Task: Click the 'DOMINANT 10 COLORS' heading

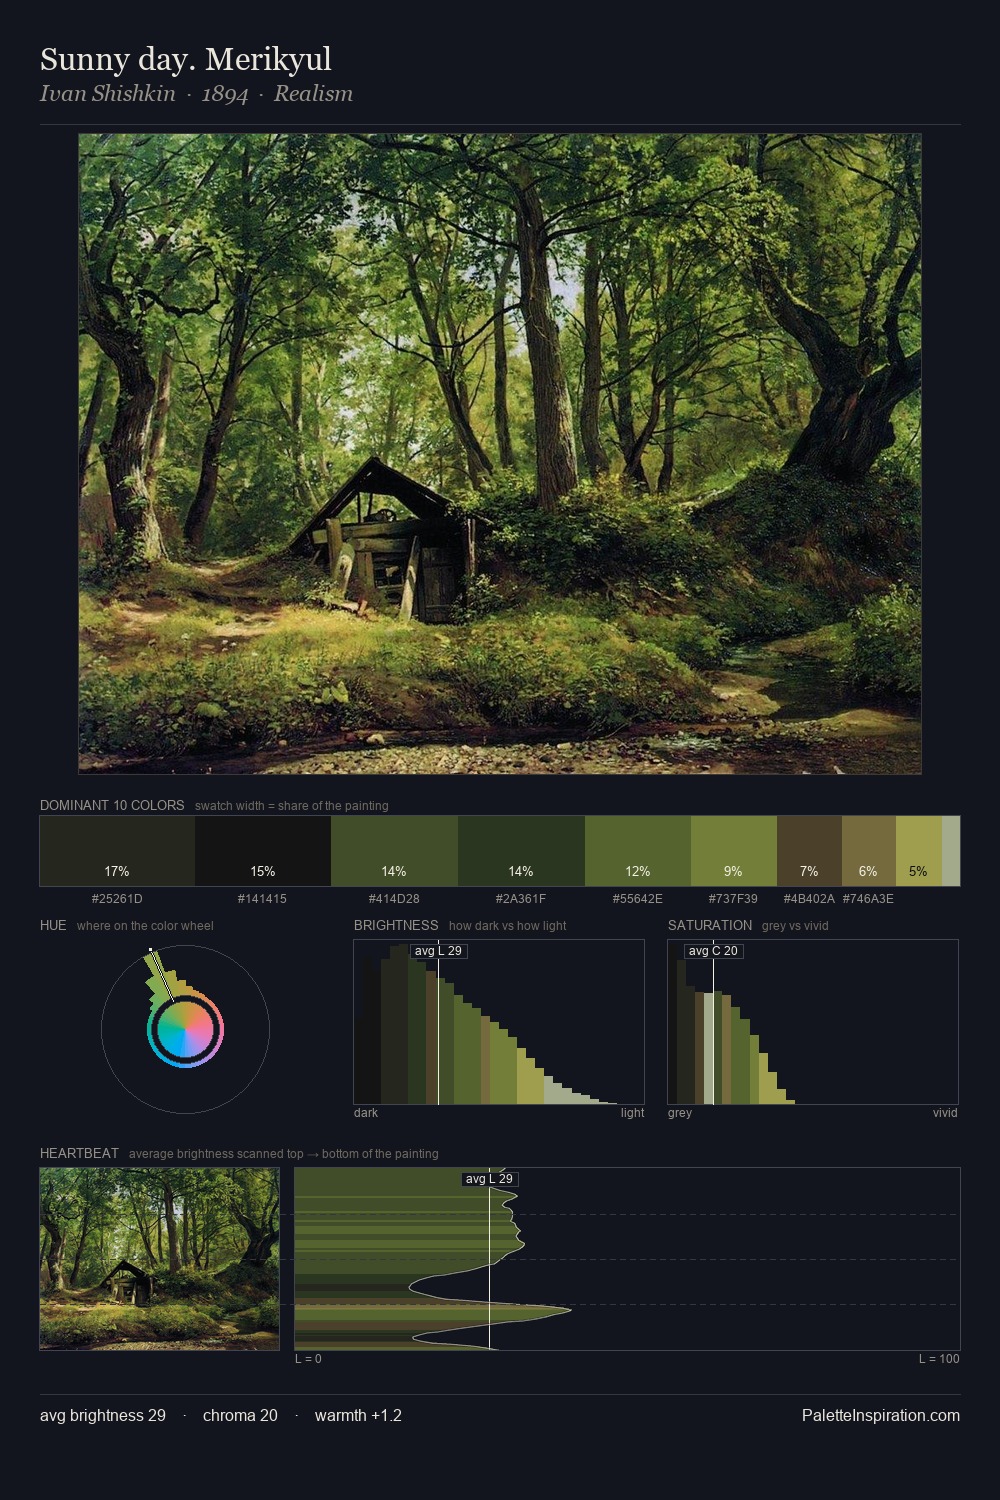Action: coord(112,805)
